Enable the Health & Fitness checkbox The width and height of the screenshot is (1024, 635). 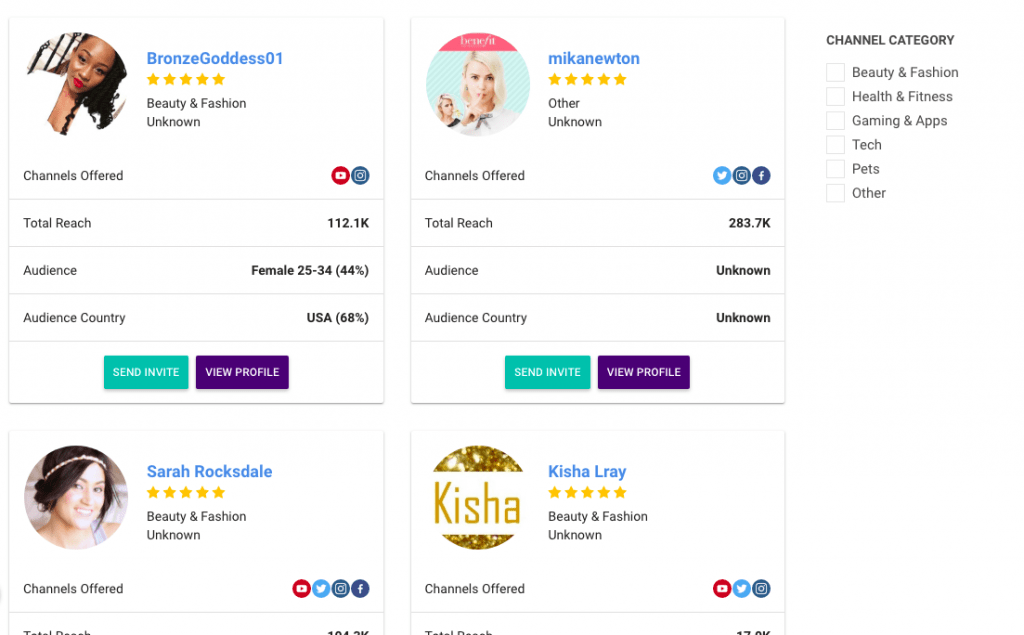[835, 97]
